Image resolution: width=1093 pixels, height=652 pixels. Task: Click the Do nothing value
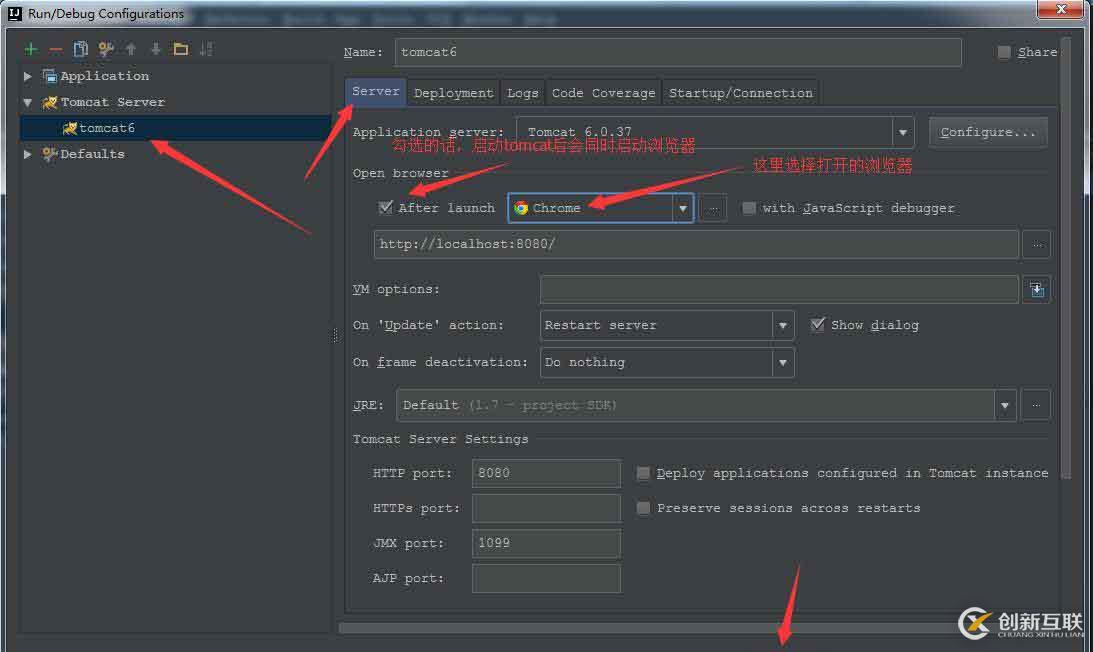(x=585, y=363)
